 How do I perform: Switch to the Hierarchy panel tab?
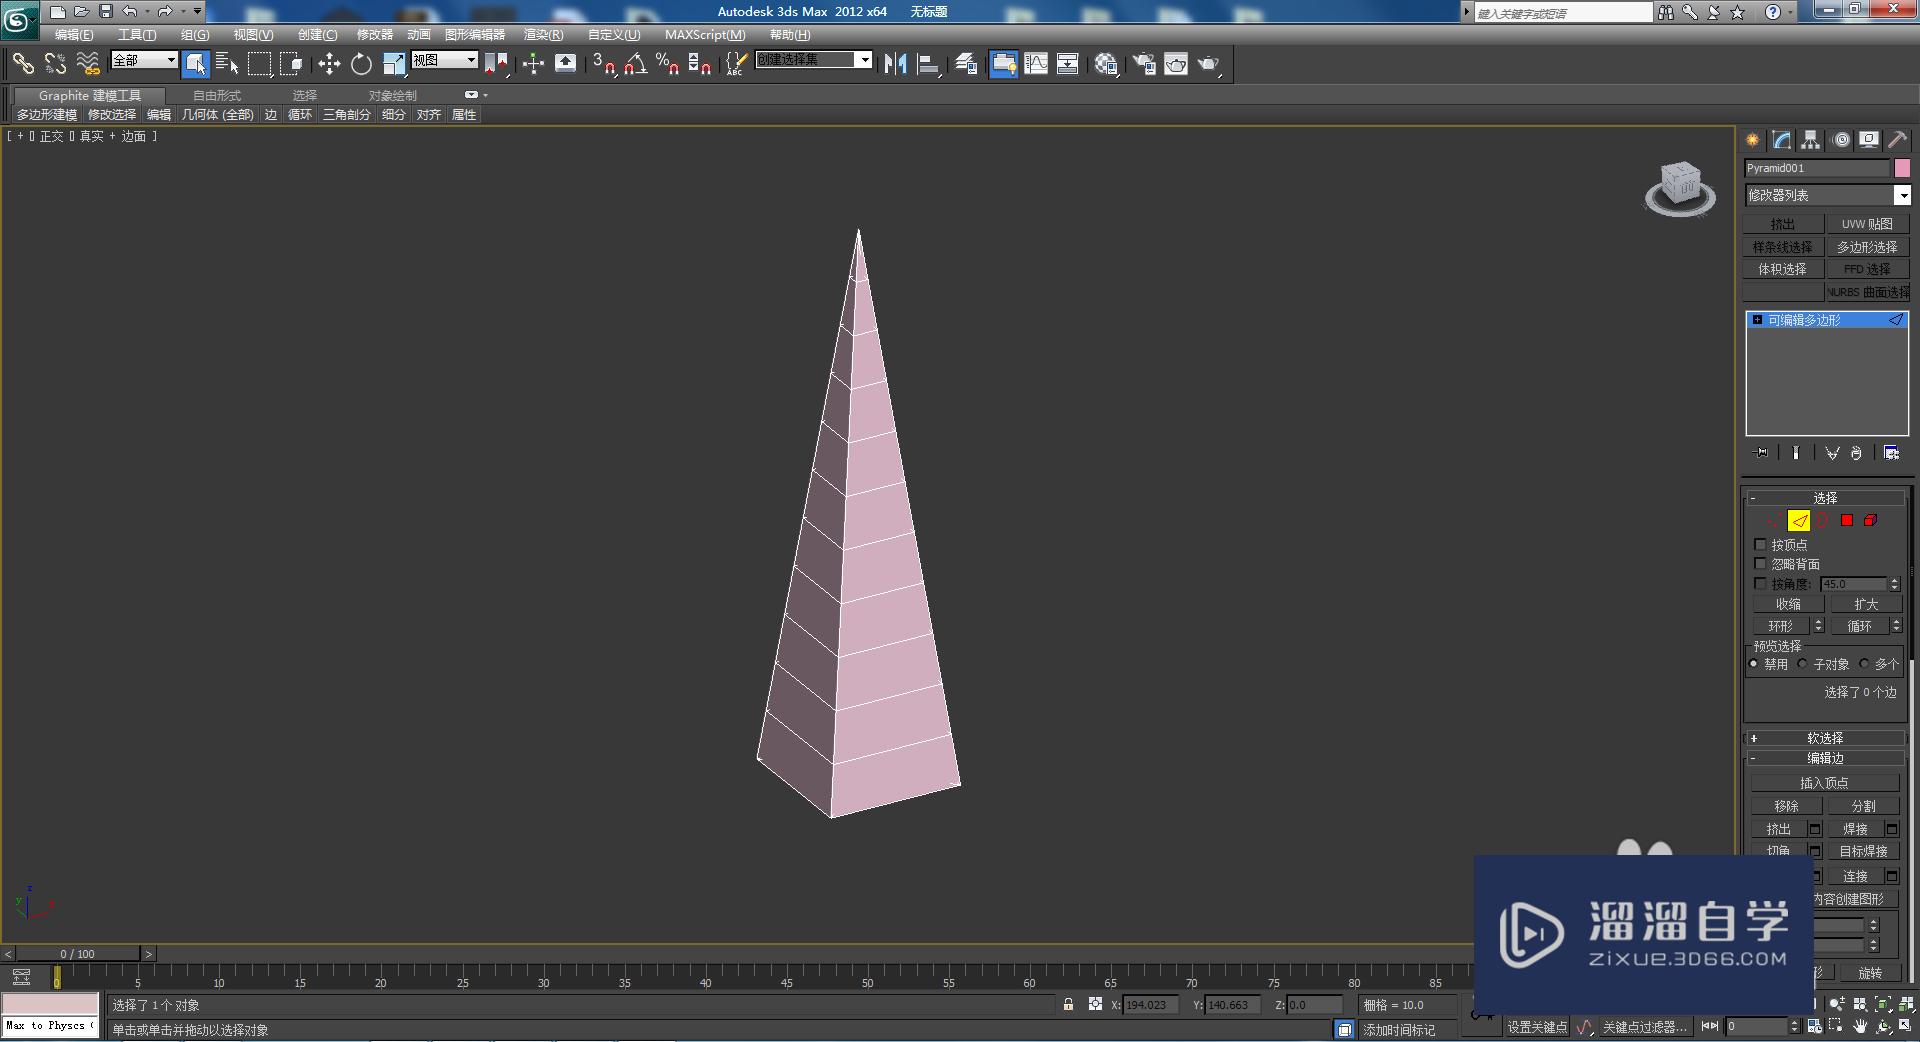coord(1811,140)
